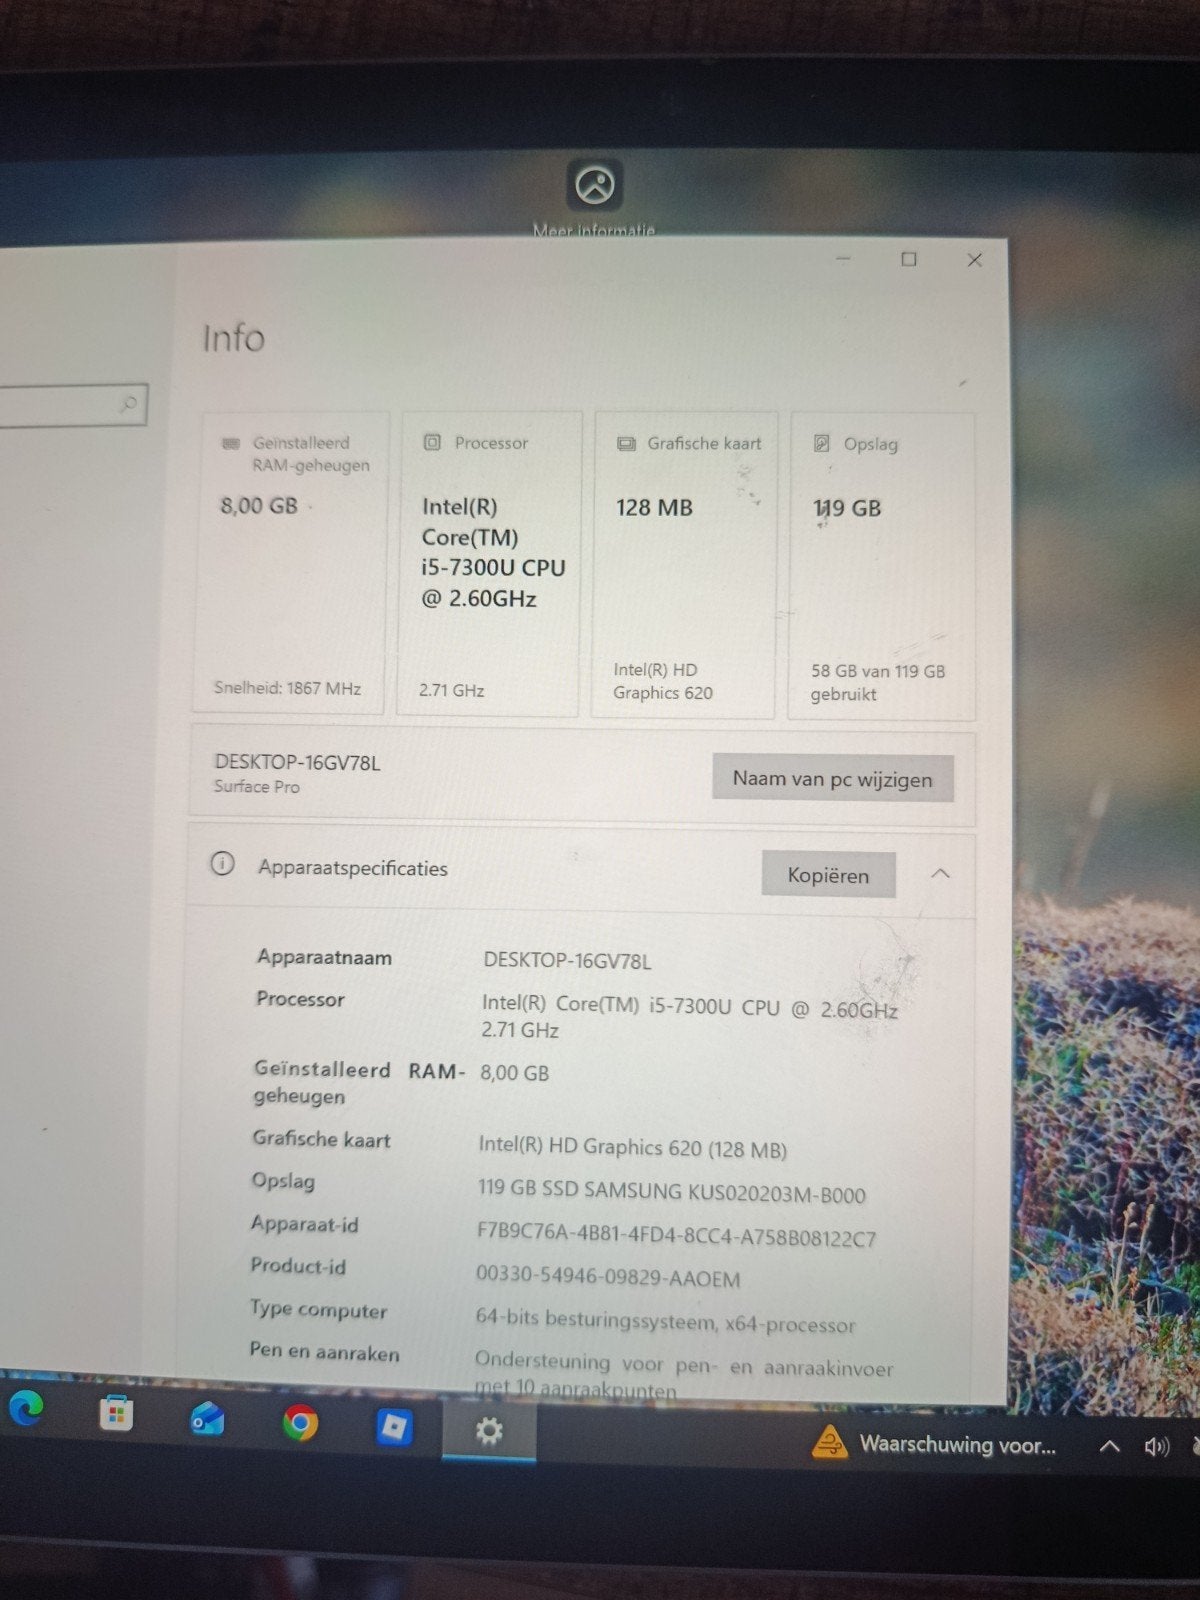The width and height of the screenshot is (1200, 1600).
Task: Click Product-id value 00330-54946-09829-AAOEM
Action: tap(608, 1277)
